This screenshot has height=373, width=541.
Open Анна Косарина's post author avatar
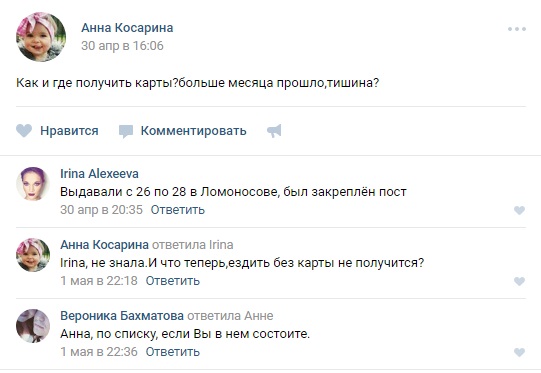[x=41, y=37]
